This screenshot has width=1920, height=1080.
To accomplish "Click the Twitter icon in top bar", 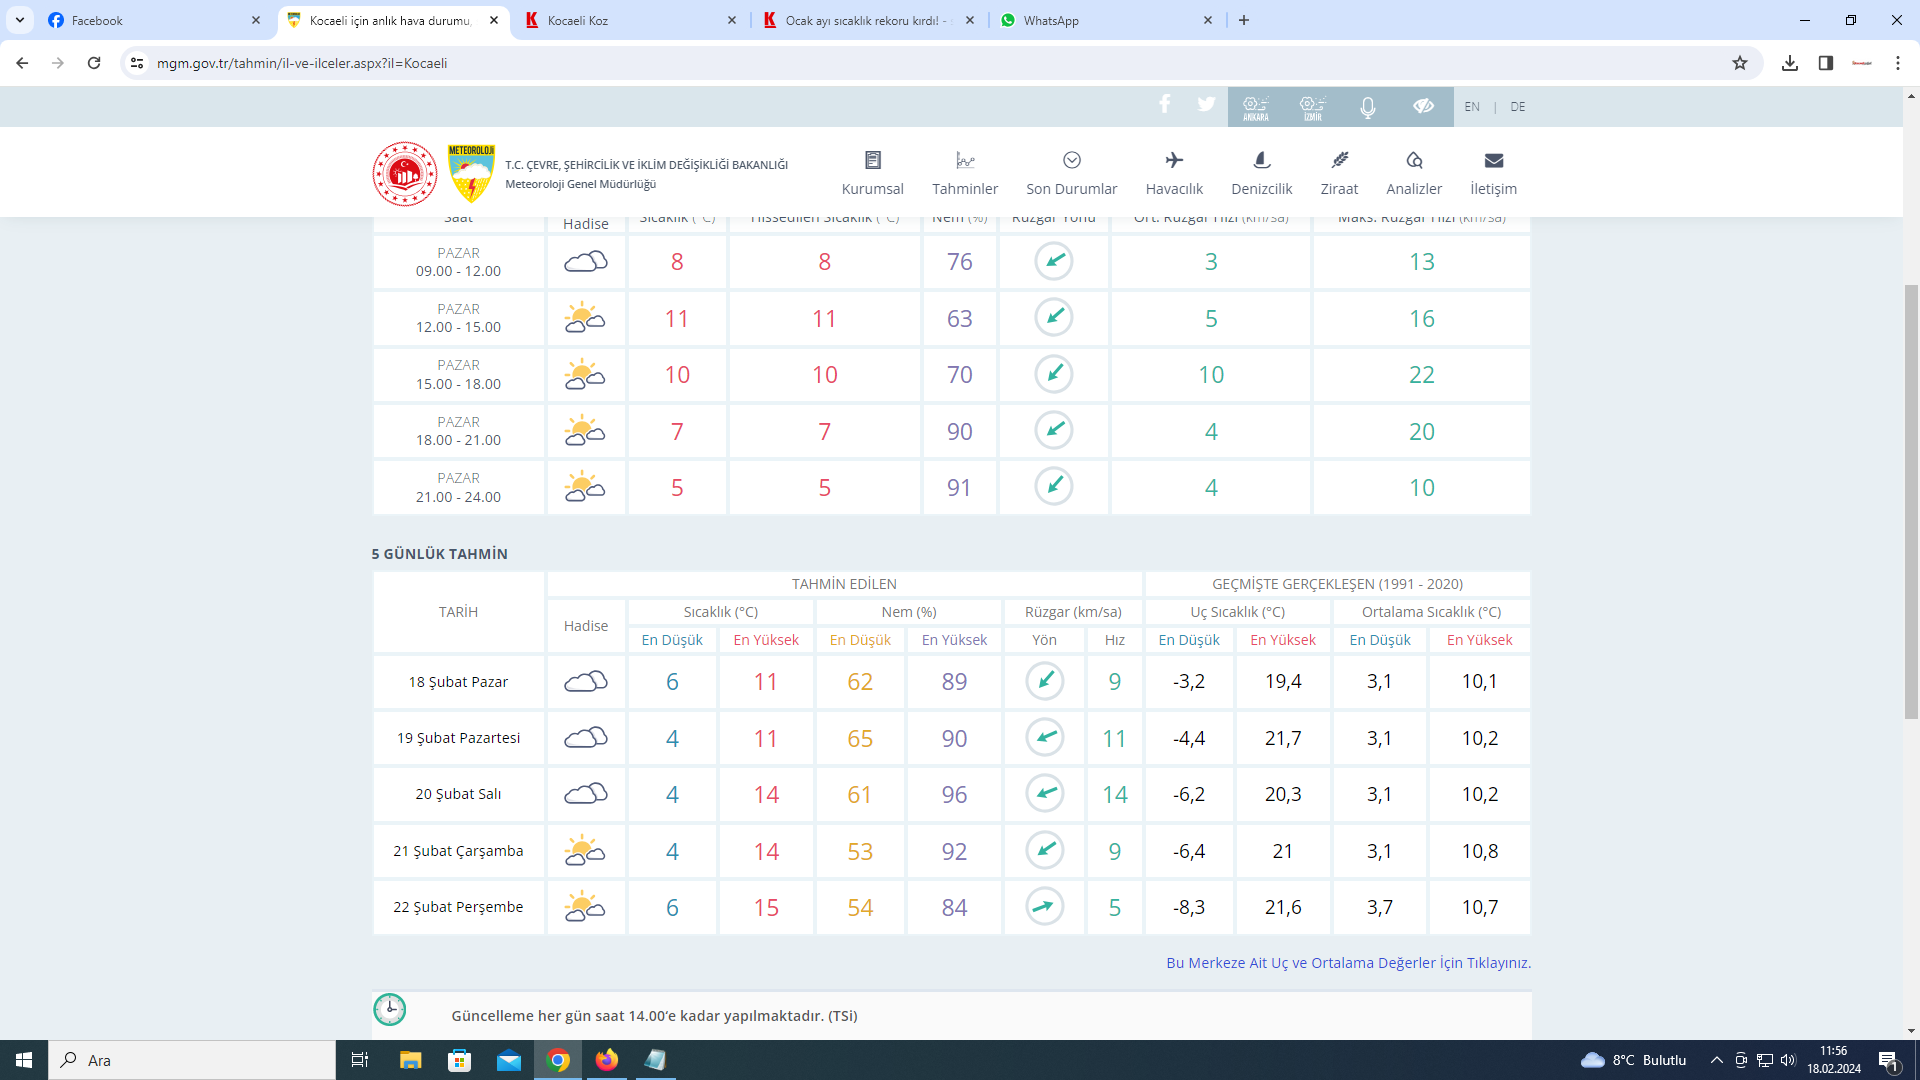I will click(x=1207, y=105).
